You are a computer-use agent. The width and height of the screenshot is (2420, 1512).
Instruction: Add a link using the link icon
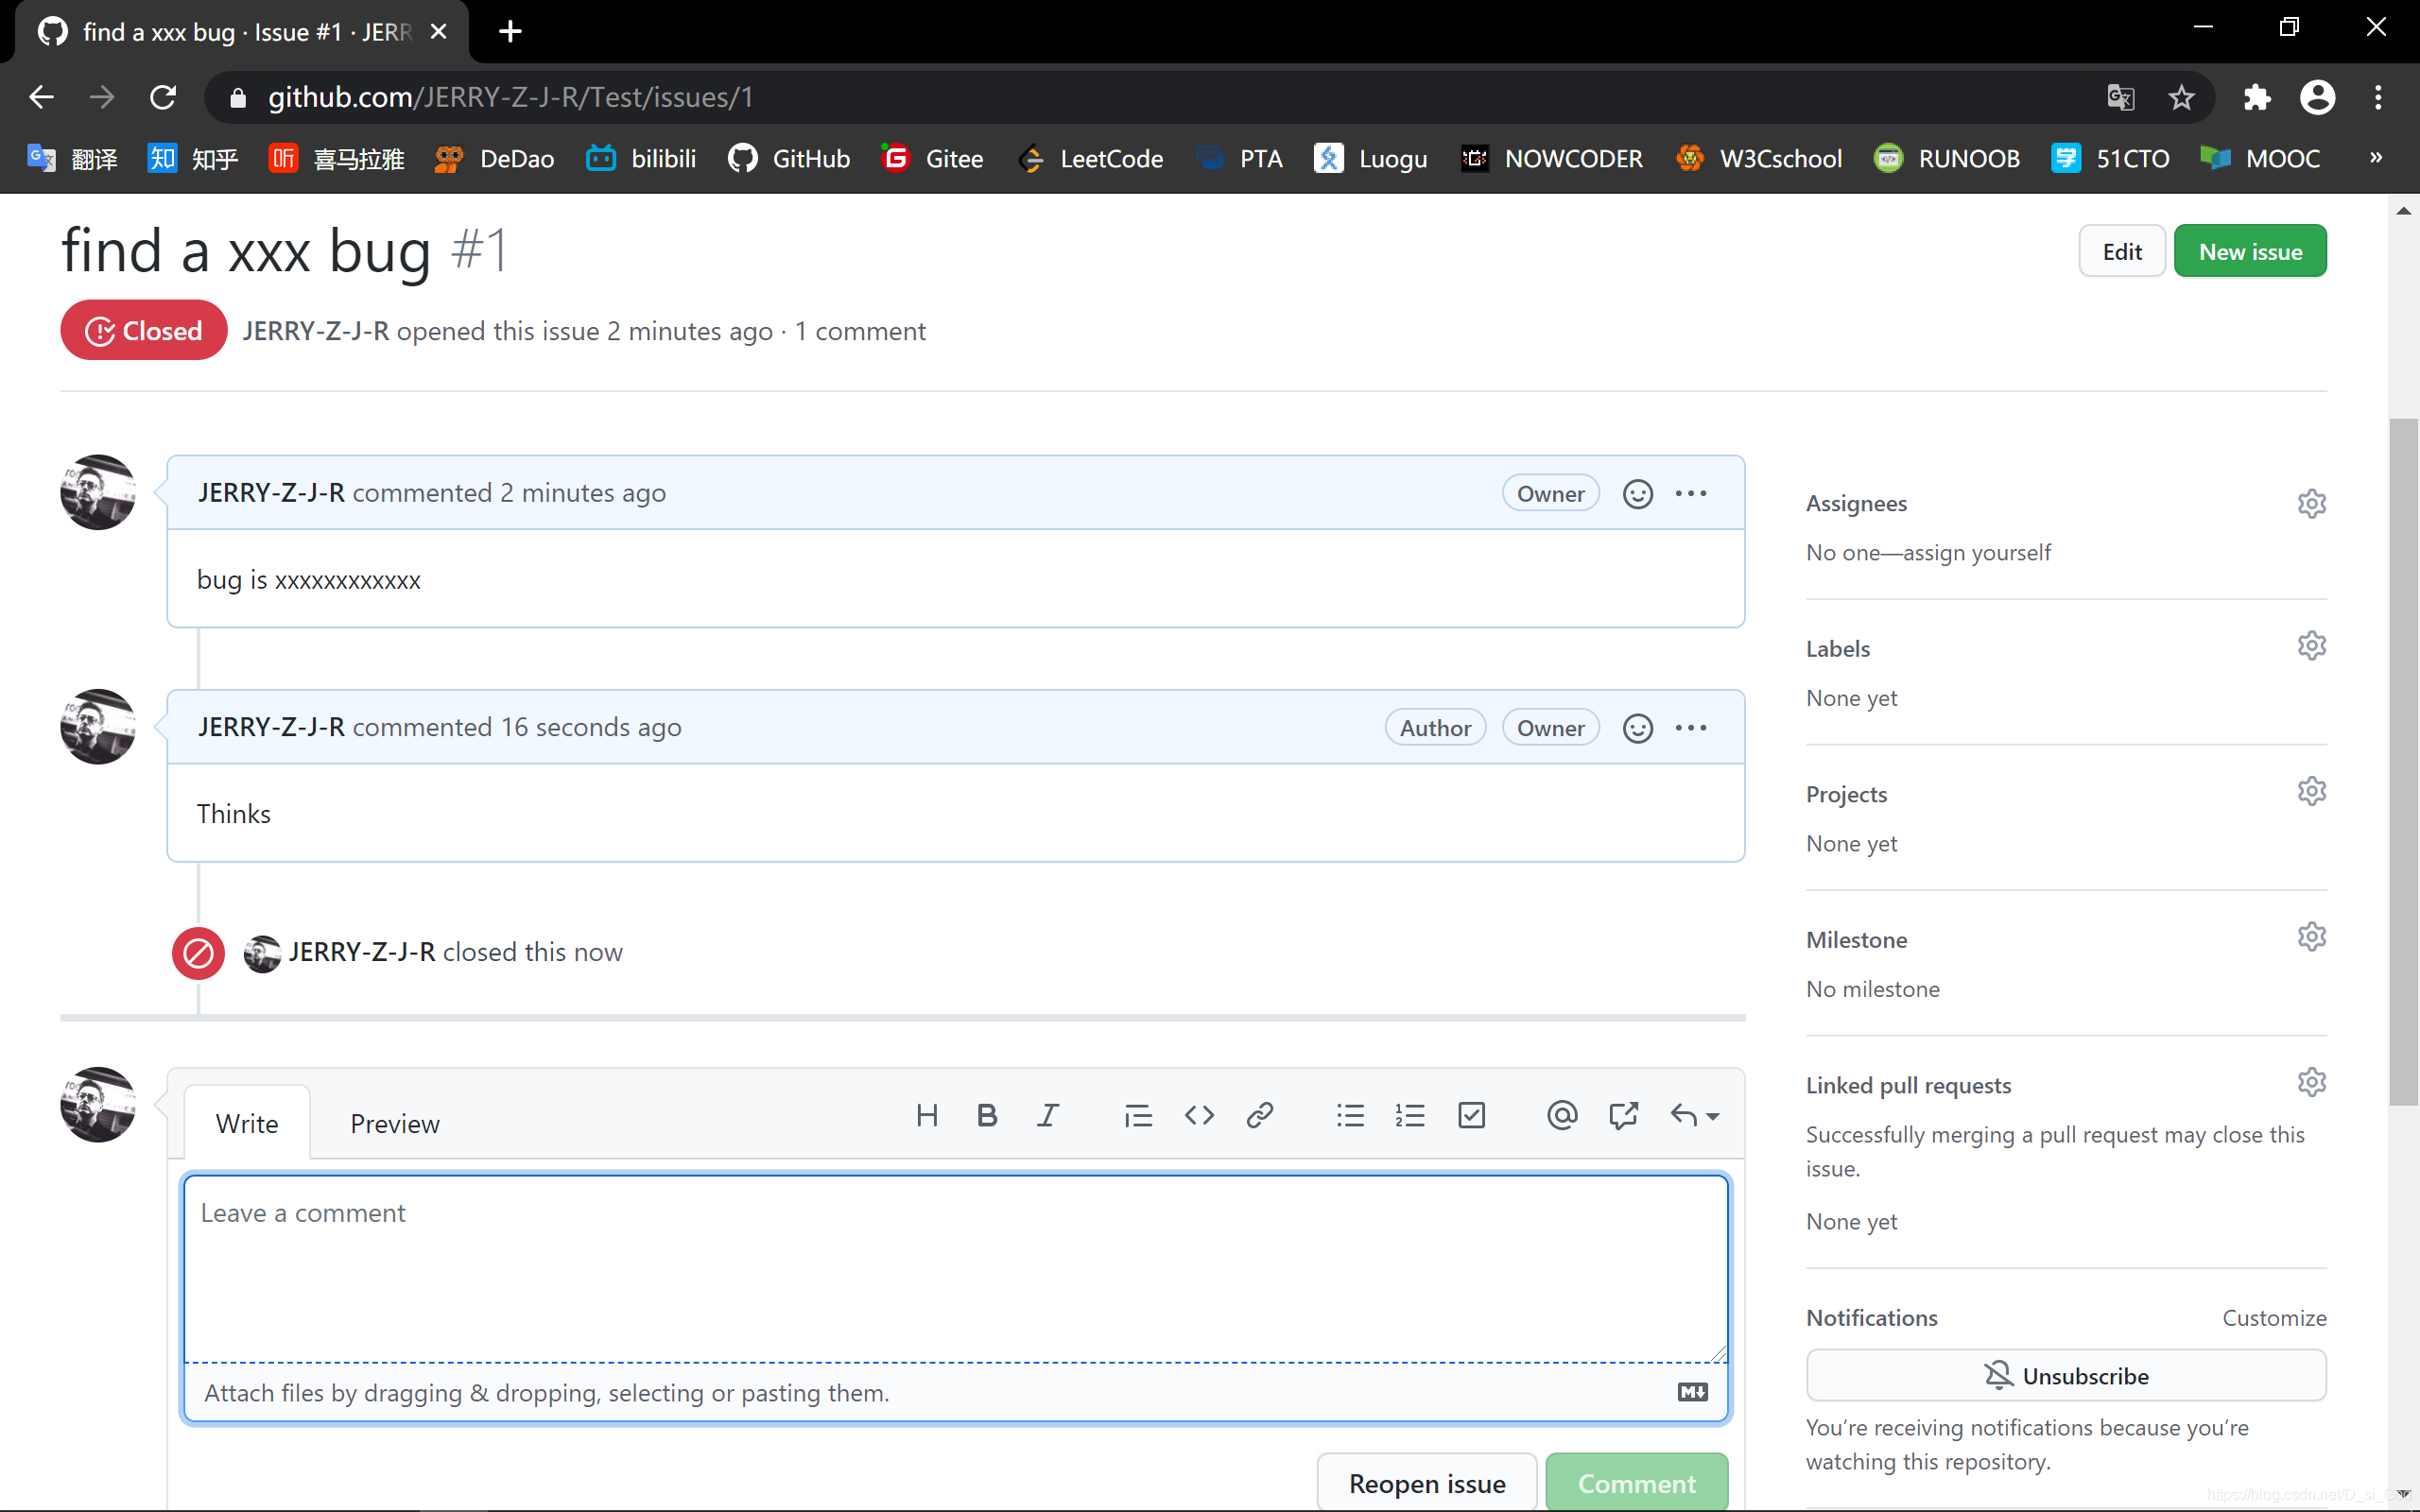coord(1259,1115)
